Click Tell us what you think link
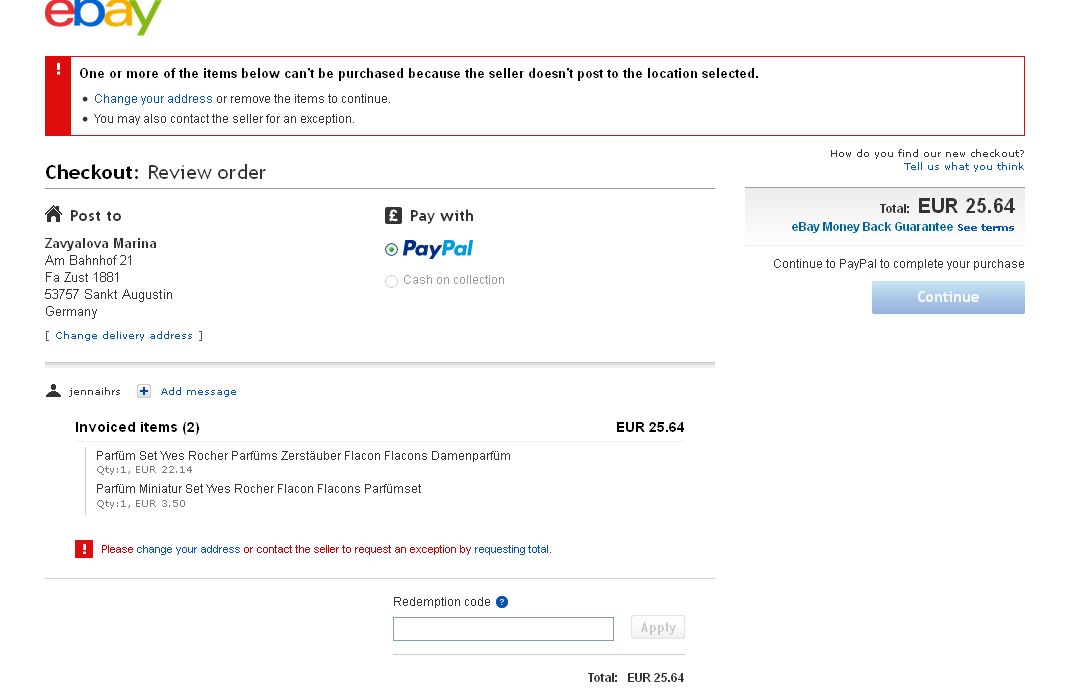 tap(963, 167)
